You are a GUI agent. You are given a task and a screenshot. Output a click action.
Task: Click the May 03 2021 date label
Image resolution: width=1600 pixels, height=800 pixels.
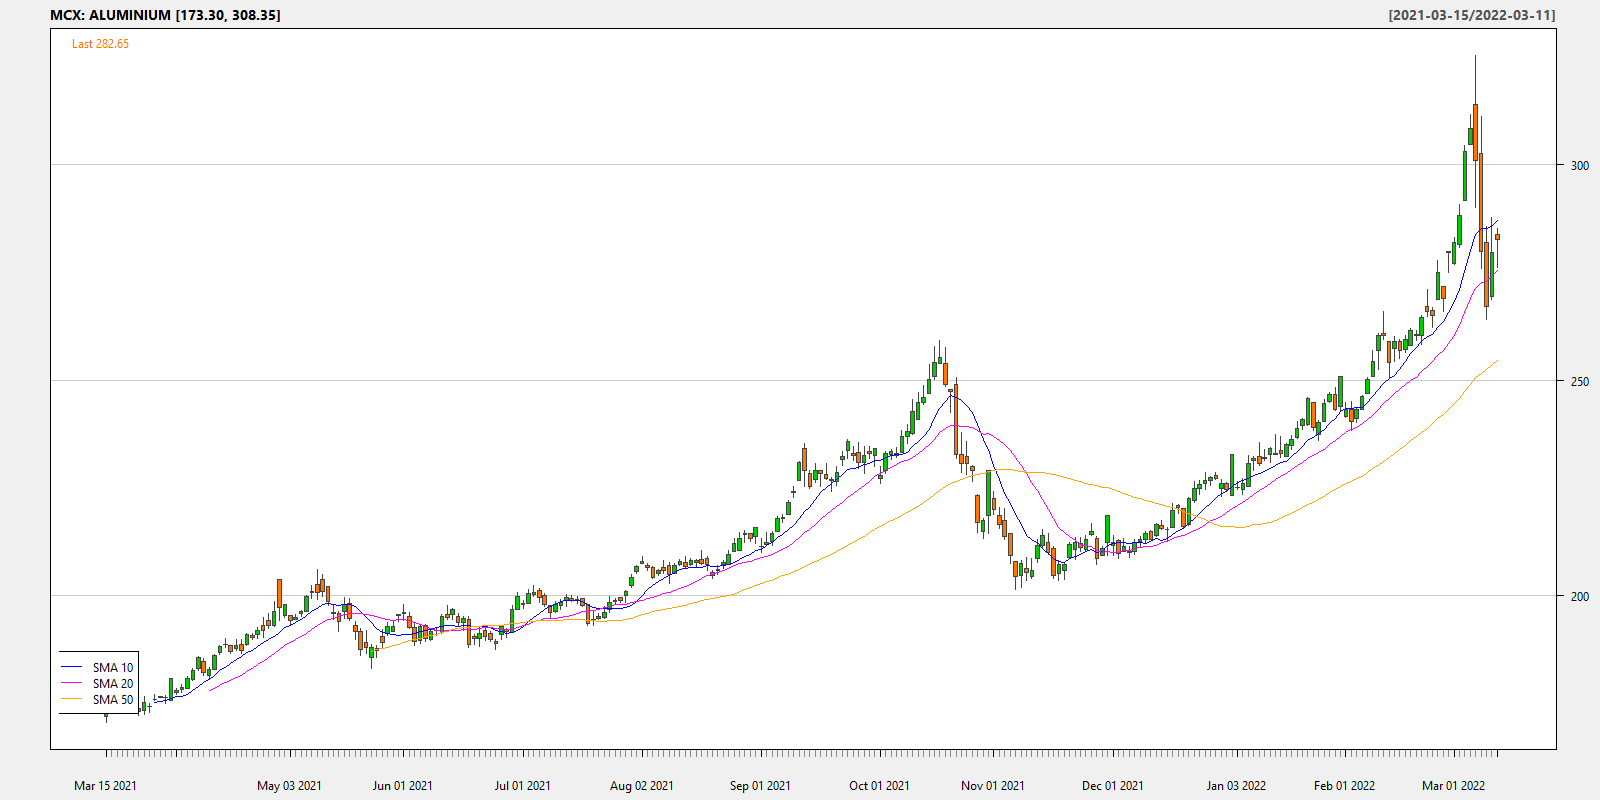click(289, 786)
